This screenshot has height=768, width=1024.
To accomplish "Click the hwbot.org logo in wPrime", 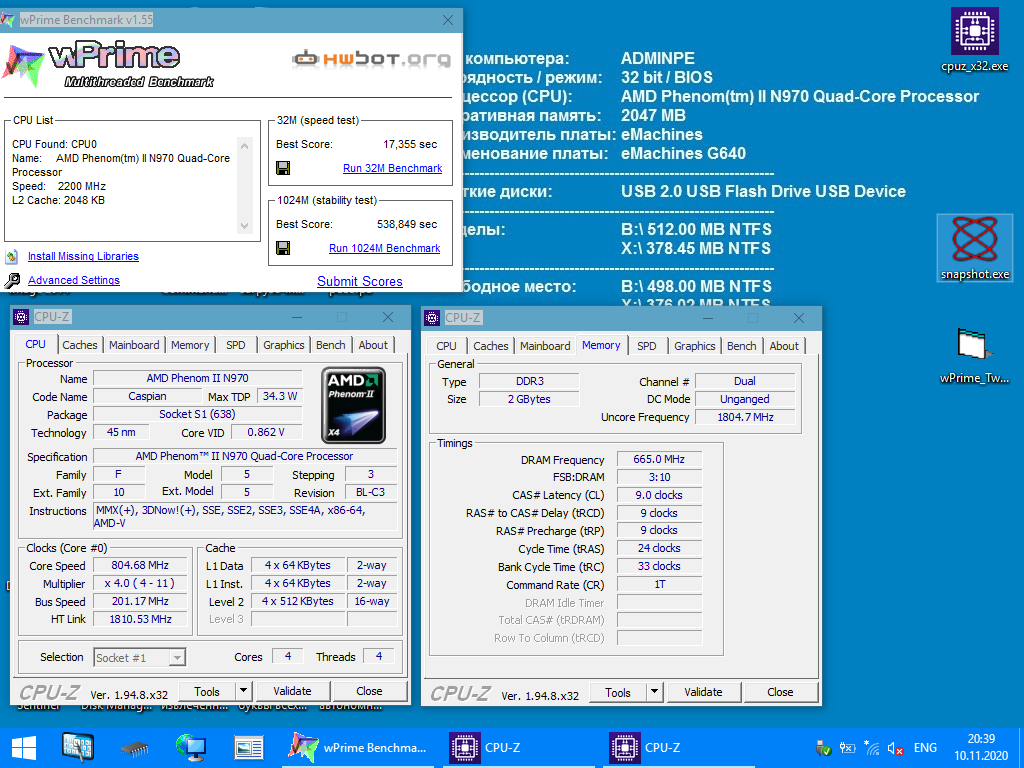I will (371, 59).
